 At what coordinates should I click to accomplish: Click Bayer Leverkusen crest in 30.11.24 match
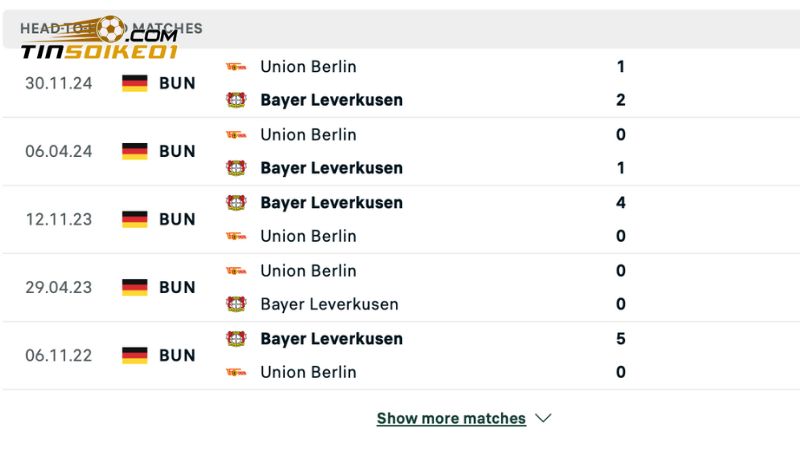point(236,100)
